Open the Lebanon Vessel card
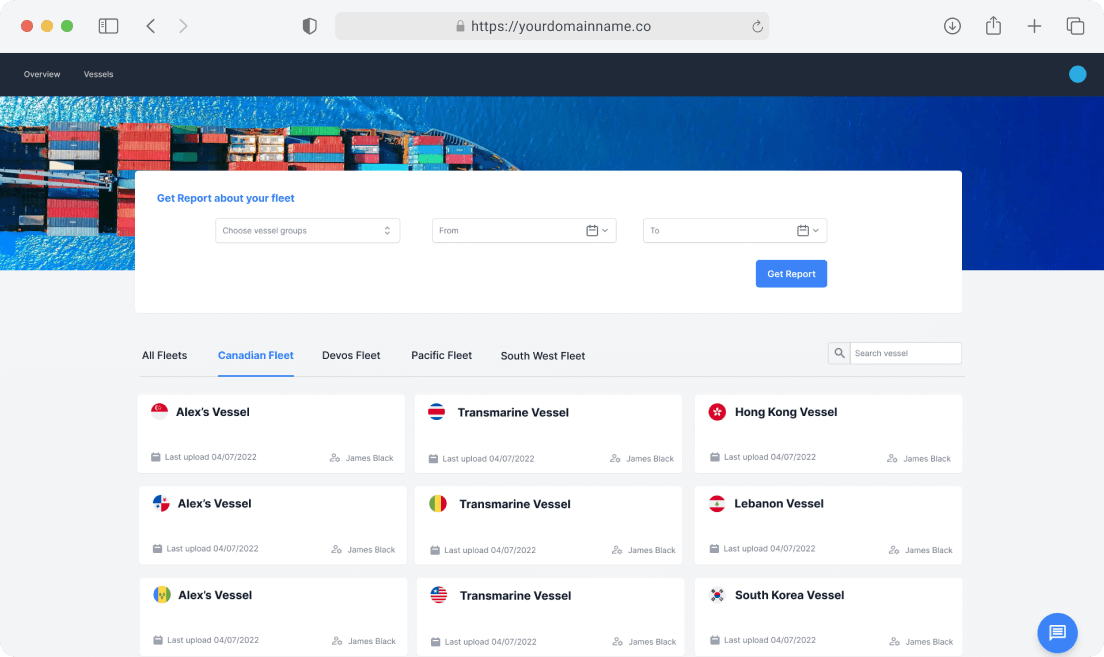 coord(828,526)
